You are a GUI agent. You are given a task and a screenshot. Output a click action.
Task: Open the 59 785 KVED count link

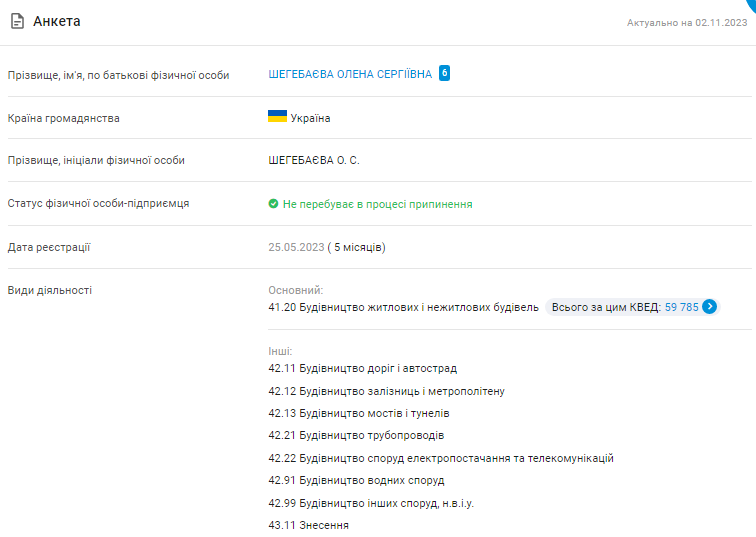[x=681, y=307]
